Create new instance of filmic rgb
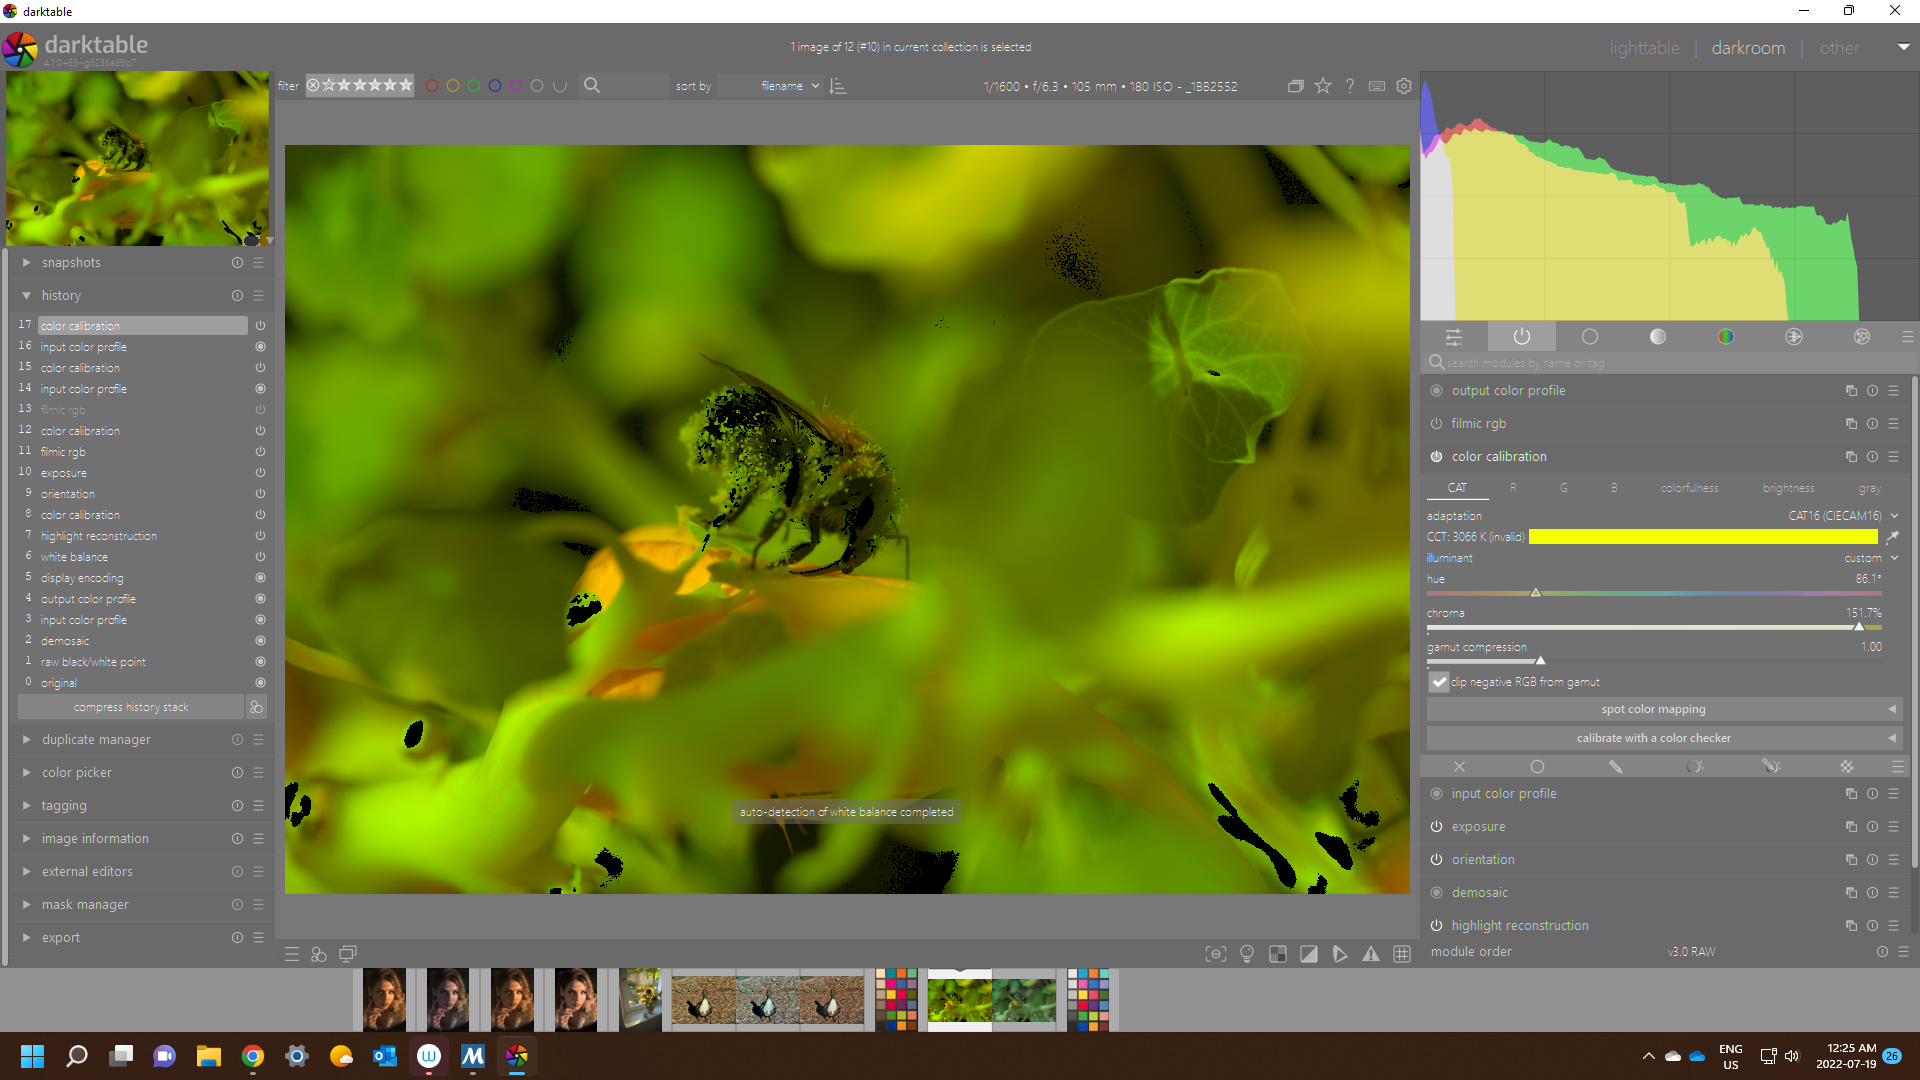Screen dimensions: 1920x1080 (1851, 424)
